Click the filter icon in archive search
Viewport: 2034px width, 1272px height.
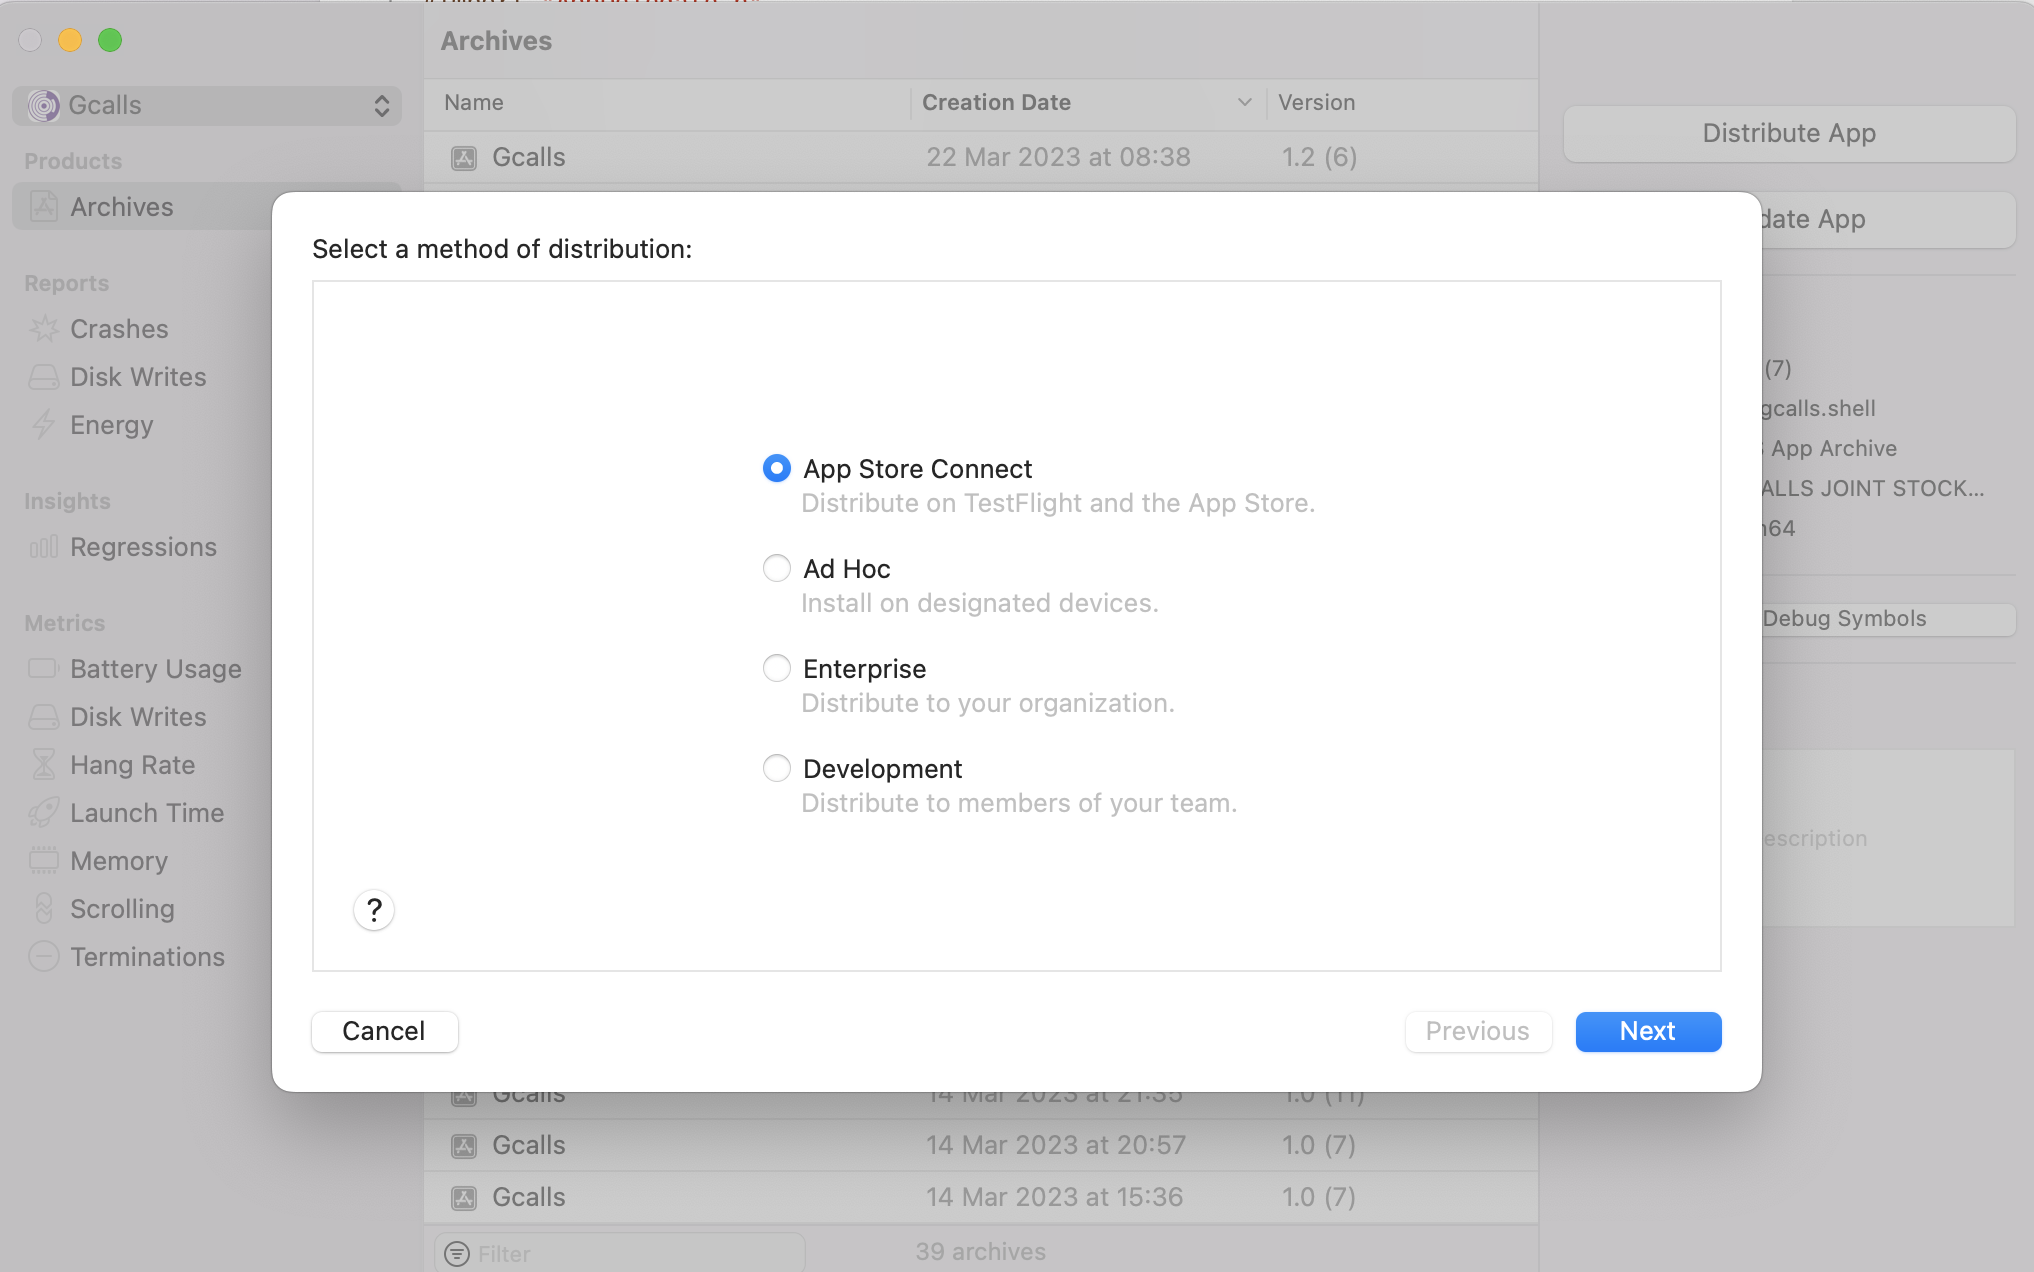click(x=456, y=1253)
